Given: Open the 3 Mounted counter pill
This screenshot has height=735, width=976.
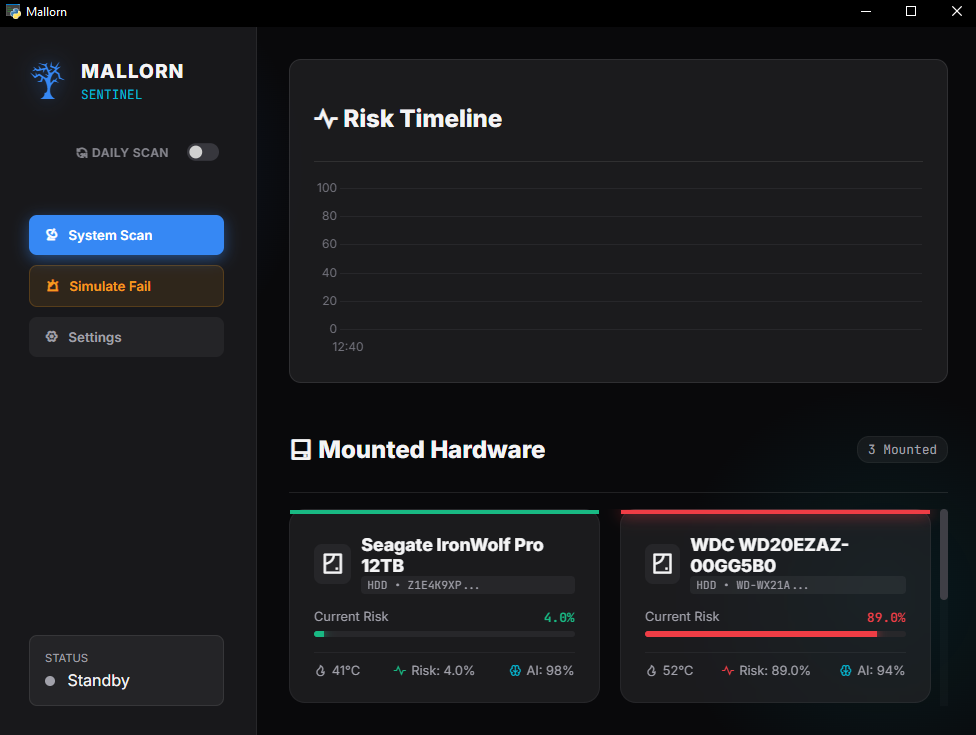Looking at the screenshot, I should coord(902,449).
